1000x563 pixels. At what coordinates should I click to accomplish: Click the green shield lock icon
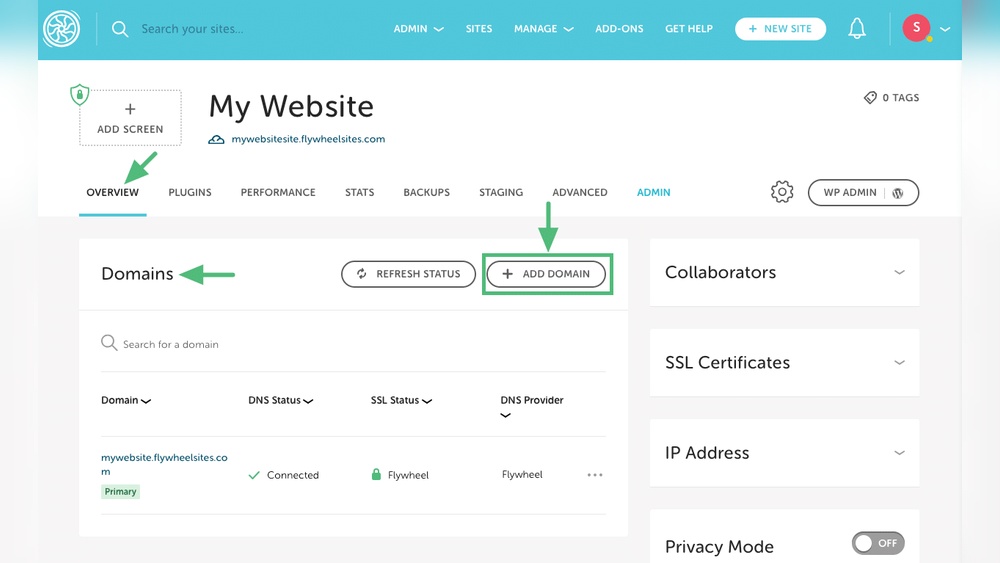tap(80, 95)
